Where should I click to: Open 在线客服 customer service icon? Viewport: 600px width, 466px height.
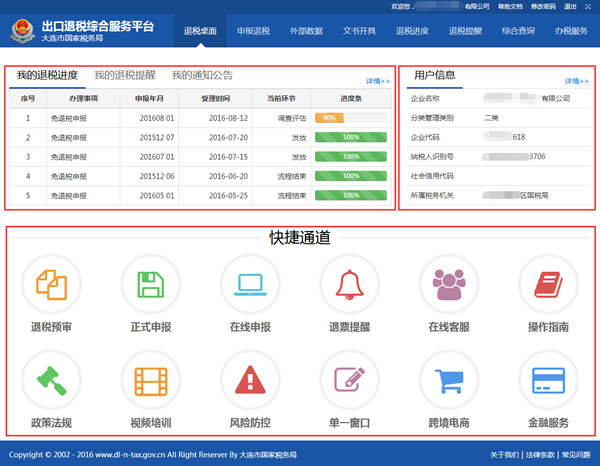tap(447, 285)
